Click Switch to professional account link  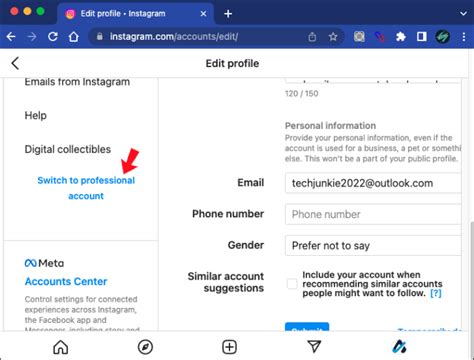86,188
